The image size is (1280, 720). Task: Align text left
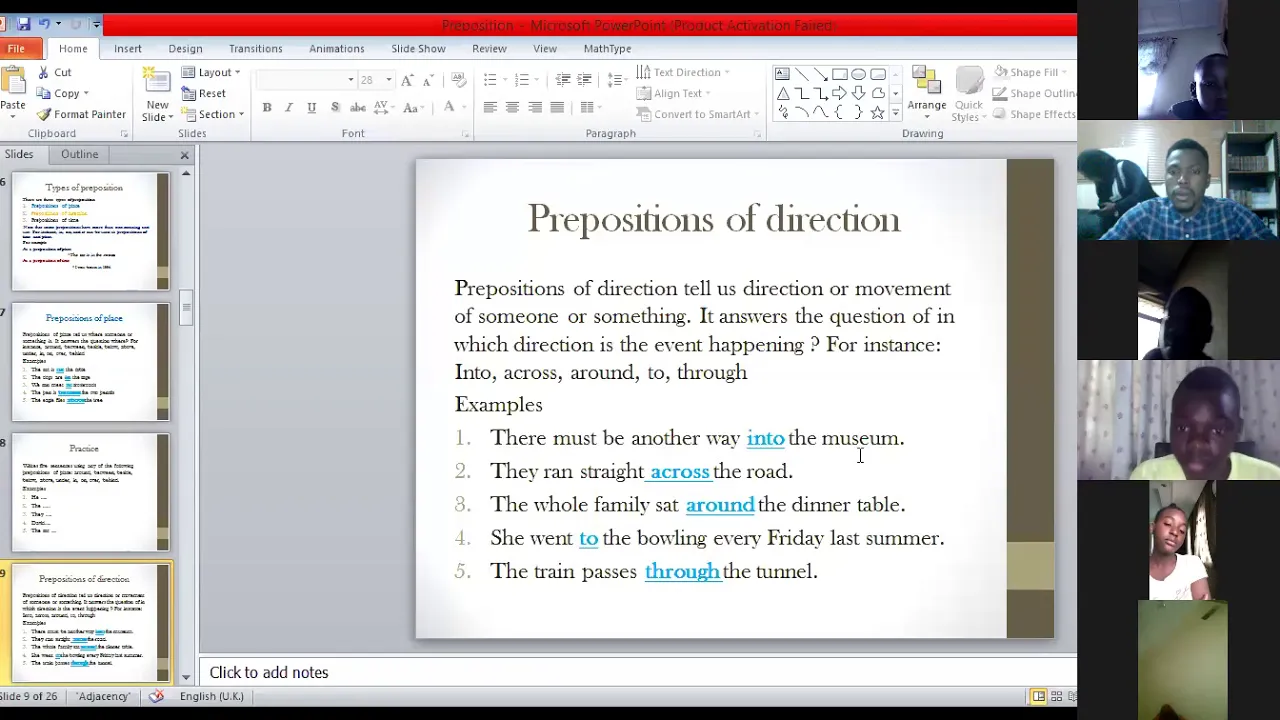pos(490,107)
